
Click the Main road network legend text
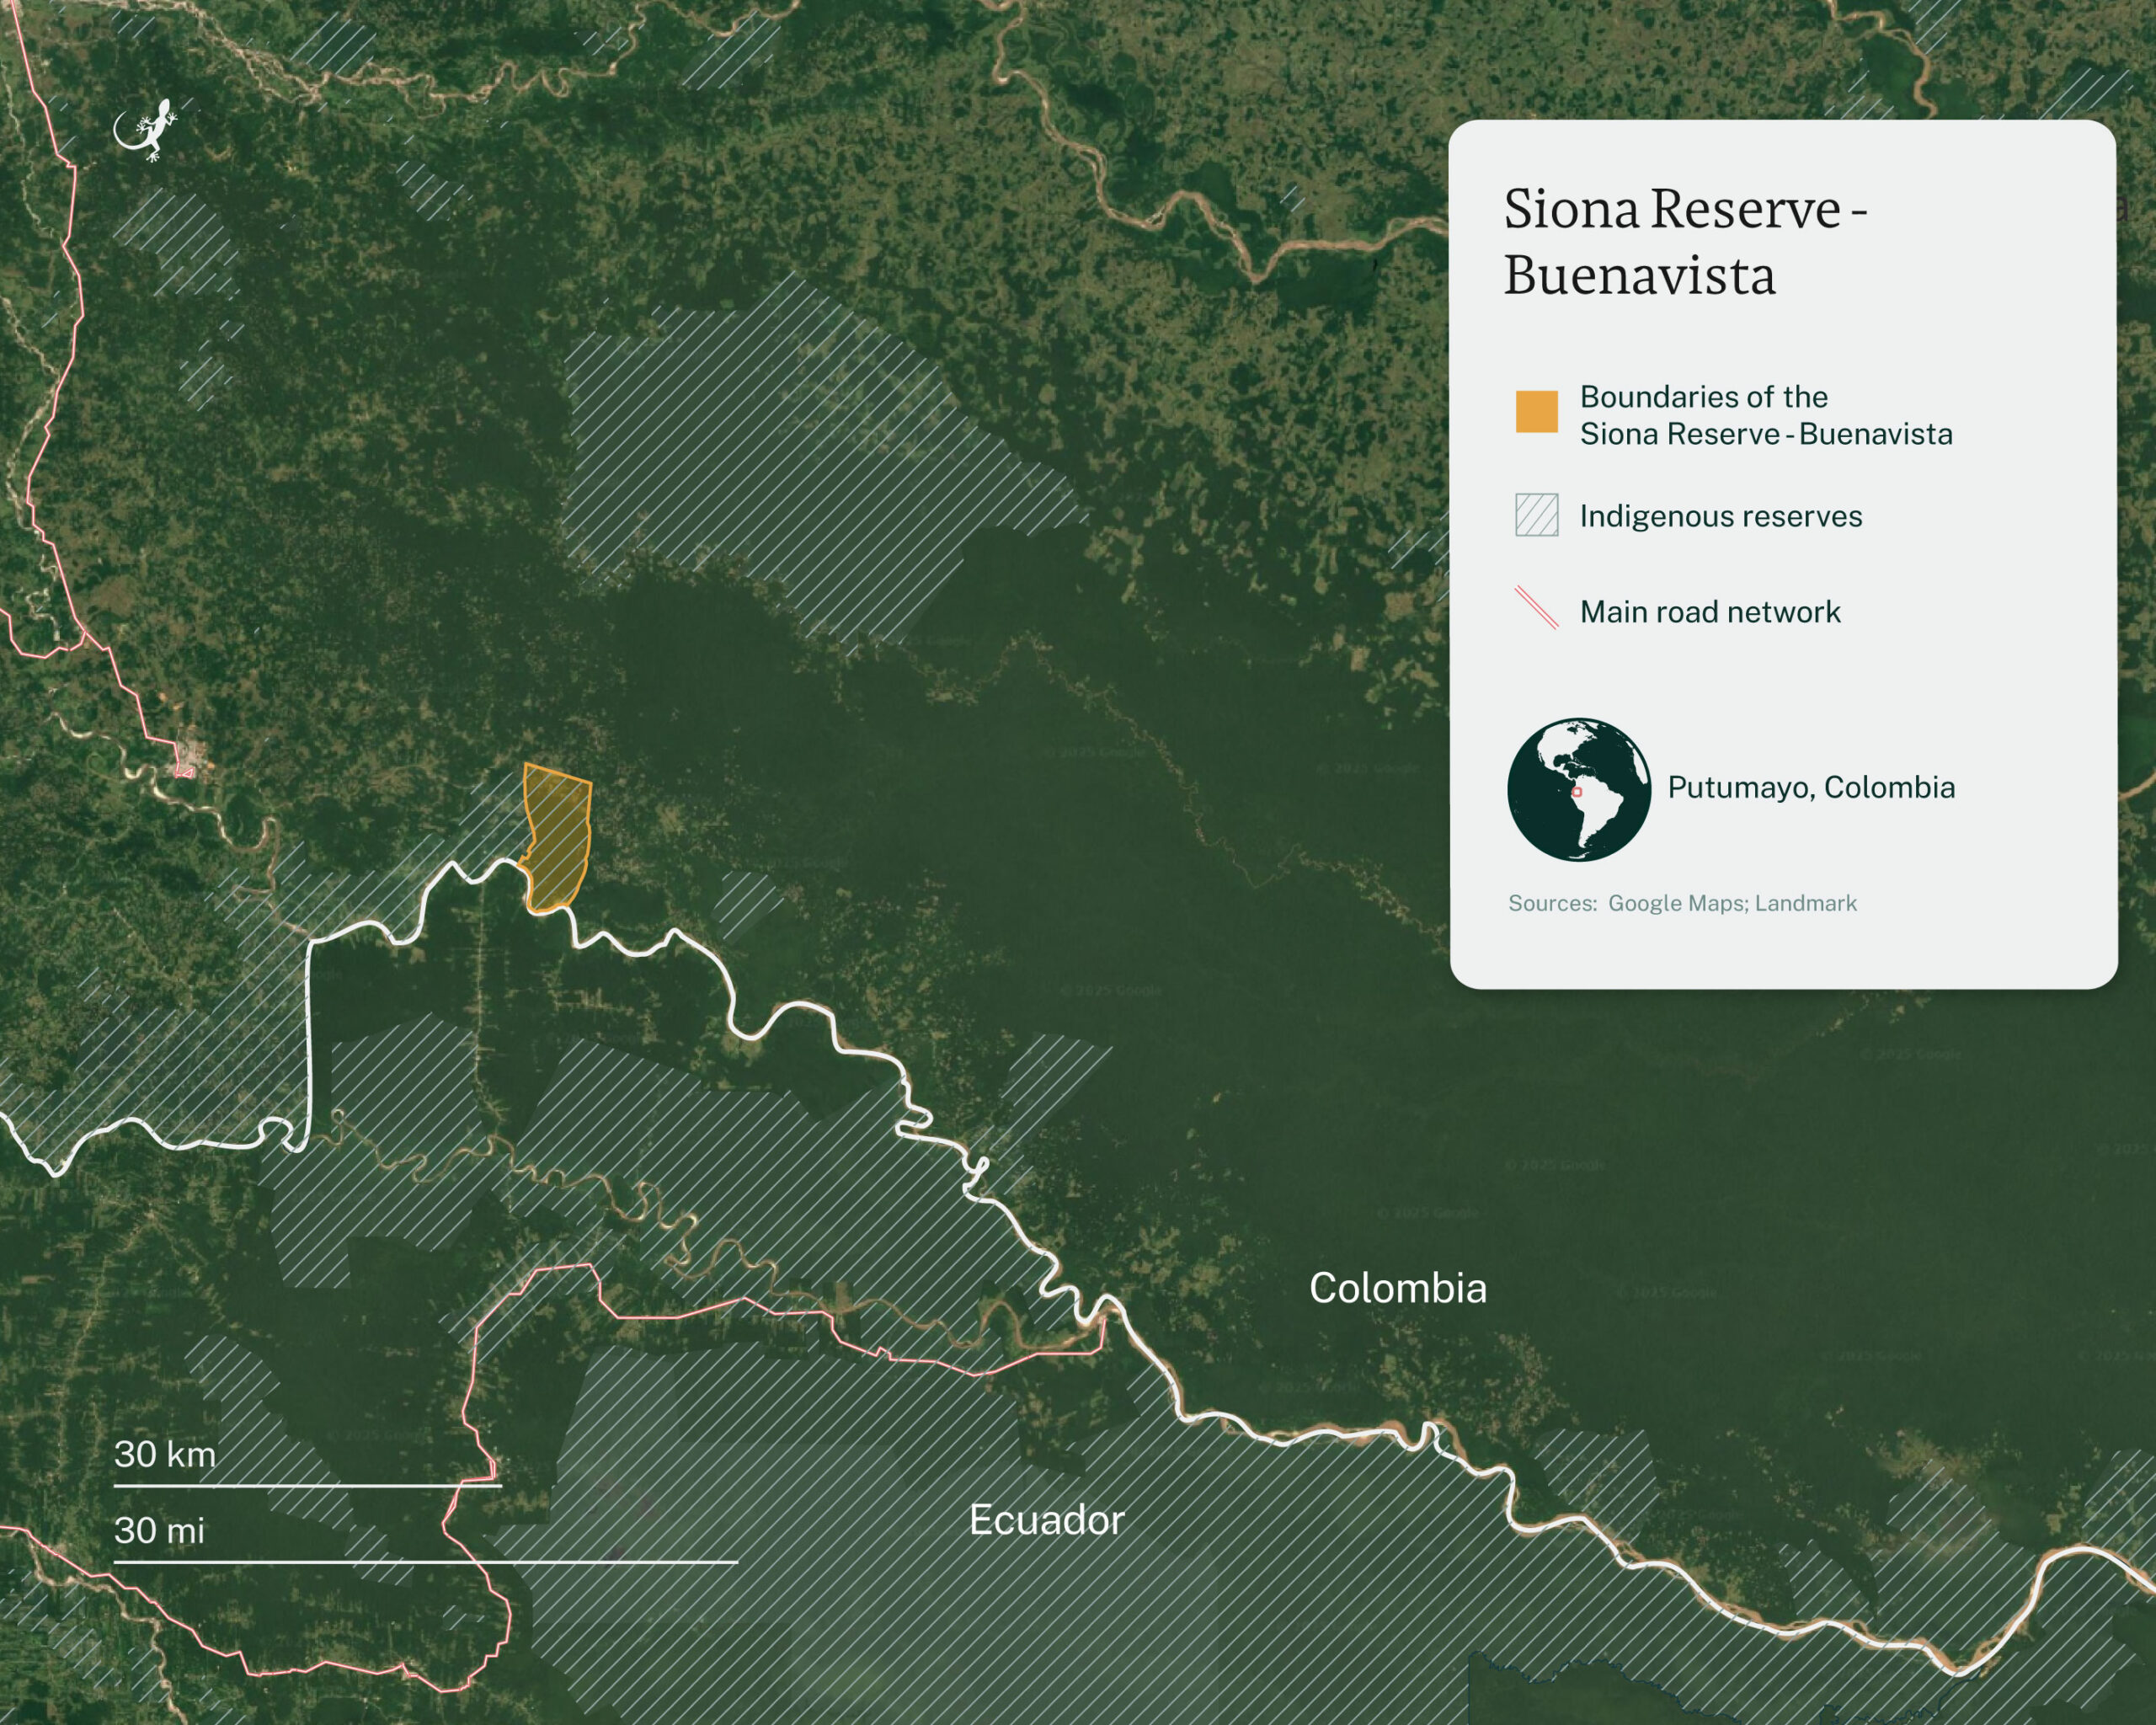pyautogui.click(x=1709, y=612)
